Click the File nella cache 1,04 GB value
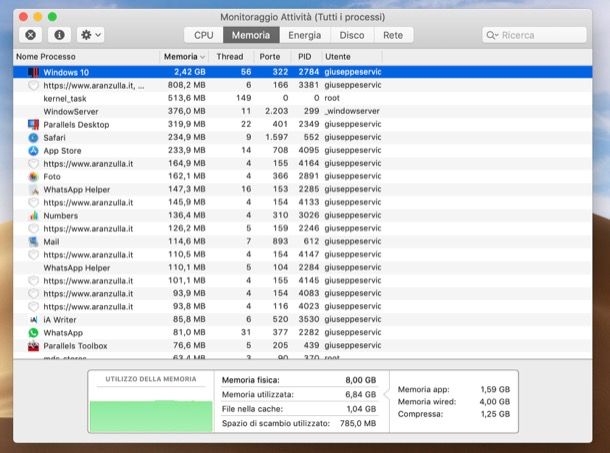This screenshot has height=453, width=610. [361, 409]
